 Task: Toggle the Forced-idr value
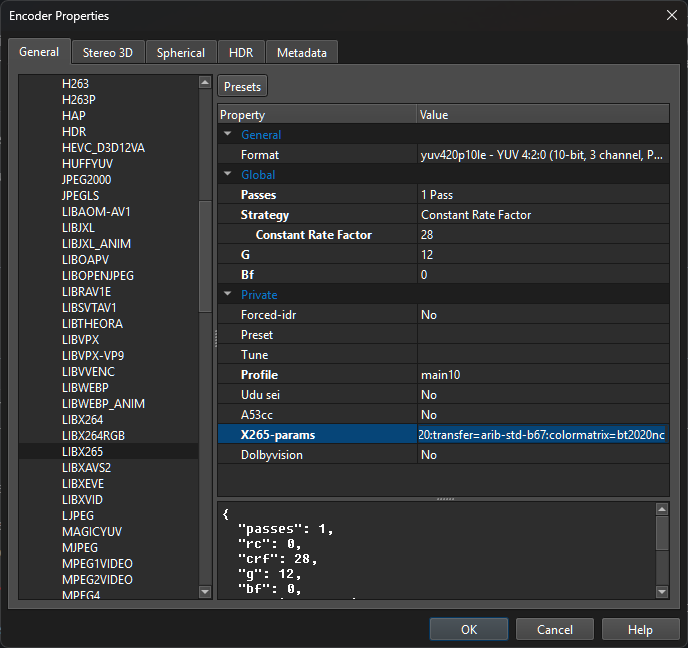(428, 315)
